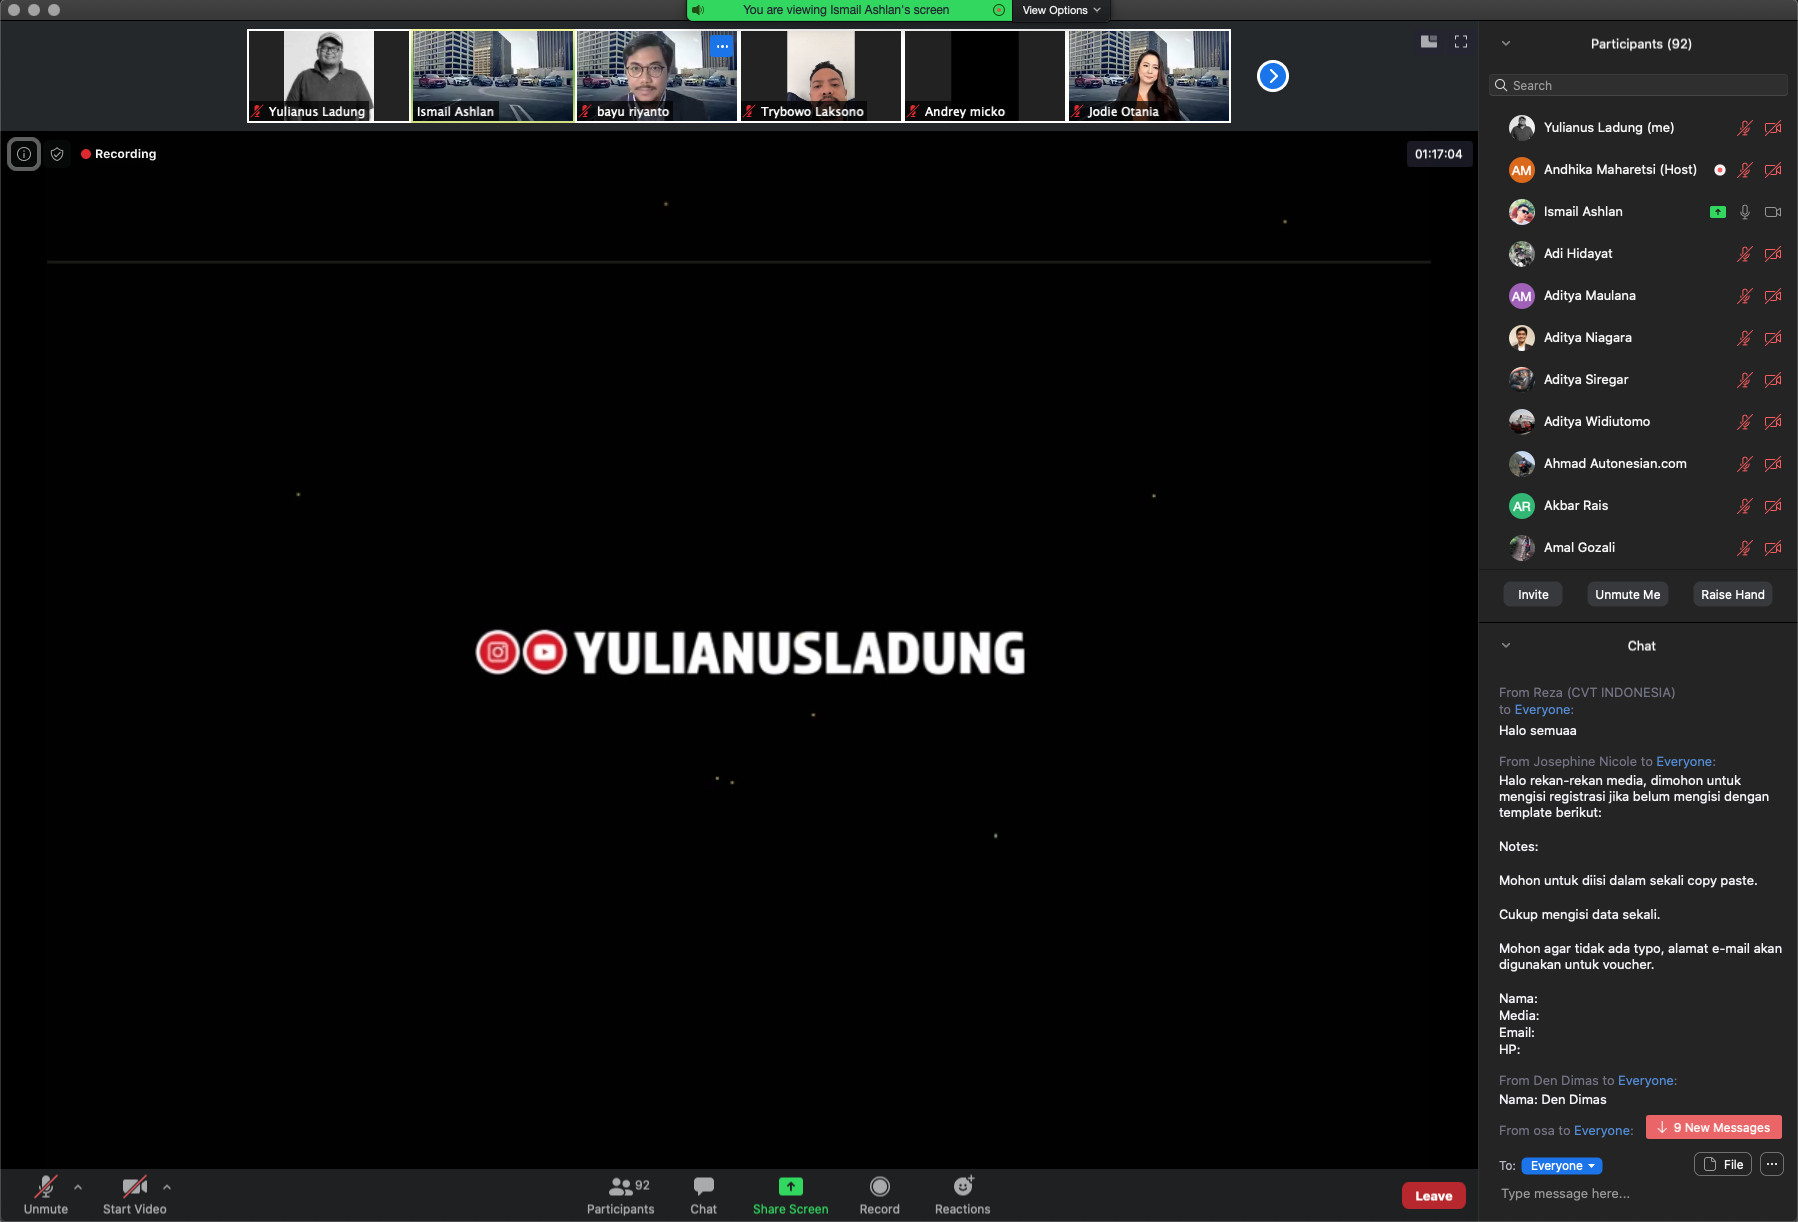1798x1222 pixels.
Task: Click the Raise Hand button
Action: (x=1732, y=594)
